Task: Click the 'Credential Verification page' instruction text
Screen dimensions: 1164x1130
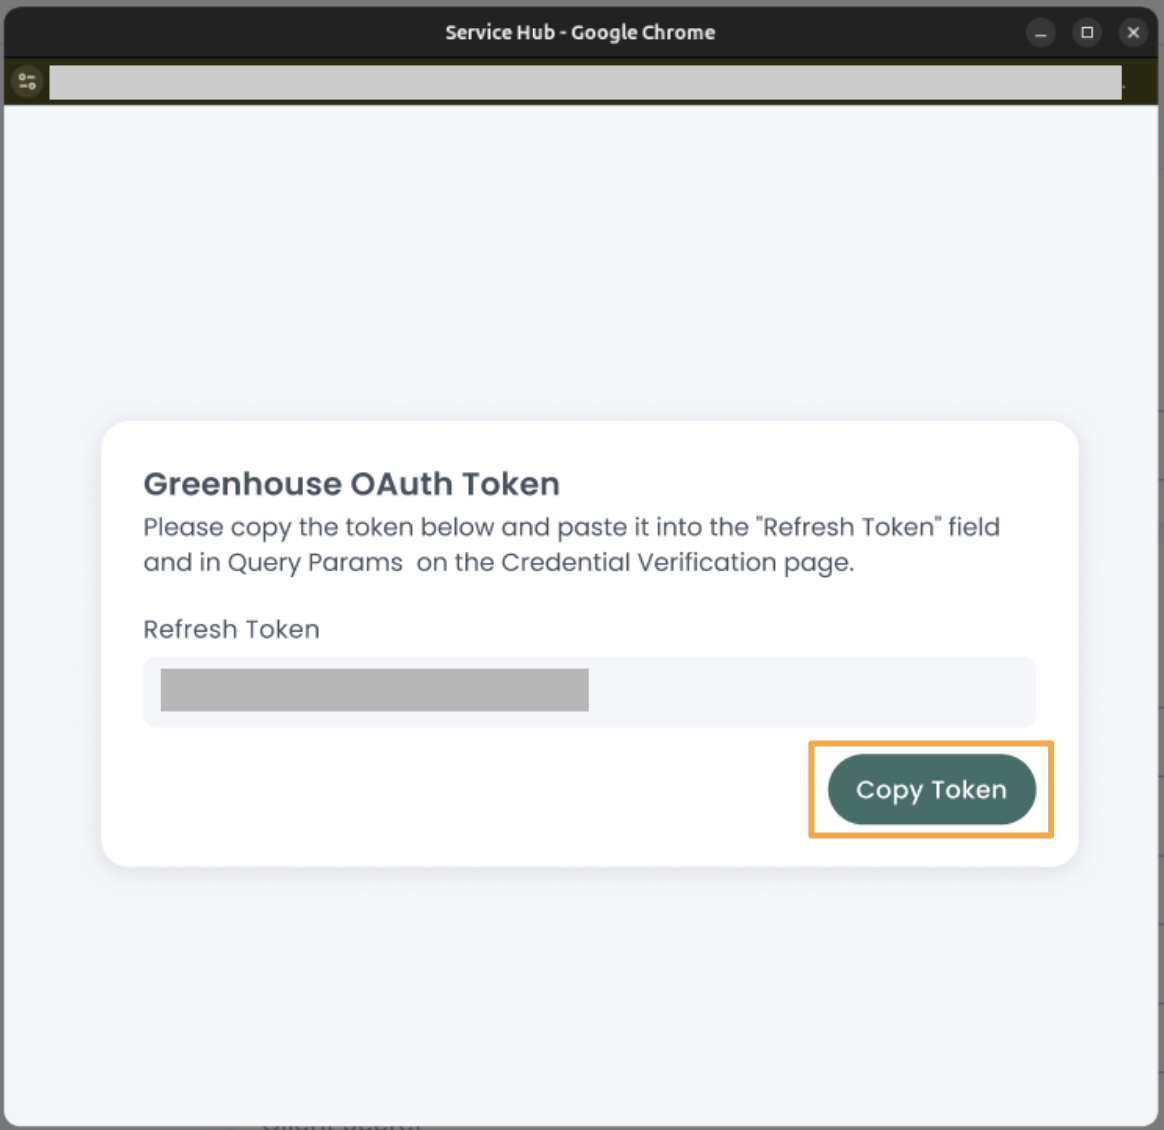Action: 677,563
